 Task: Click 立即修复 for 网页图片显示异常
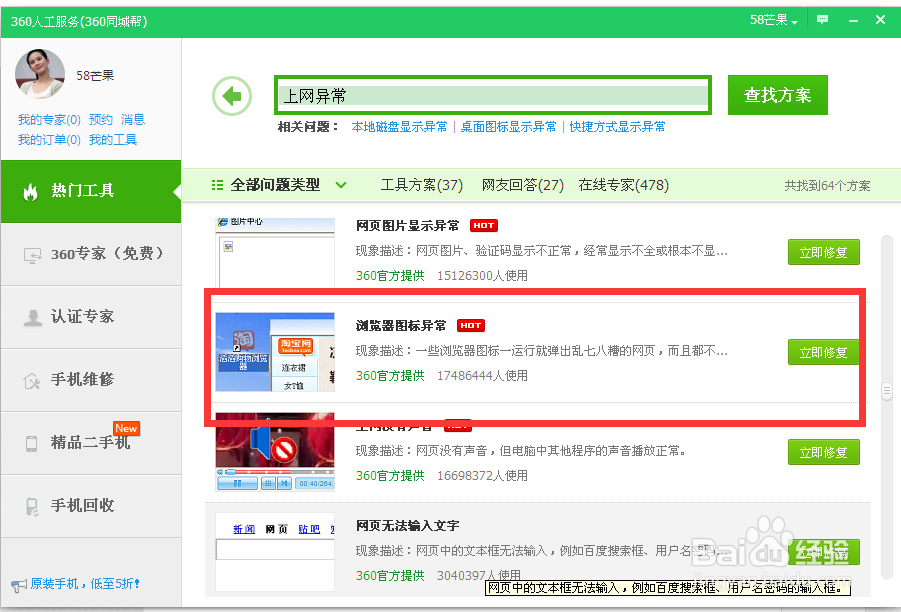click(x=823, y=252)
